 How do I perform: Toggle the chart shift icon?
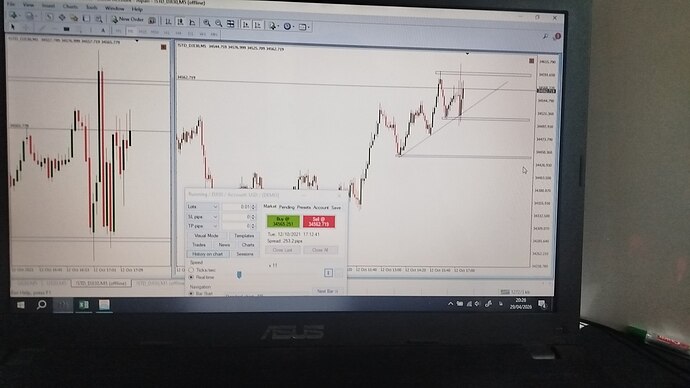tap(257, 25)
